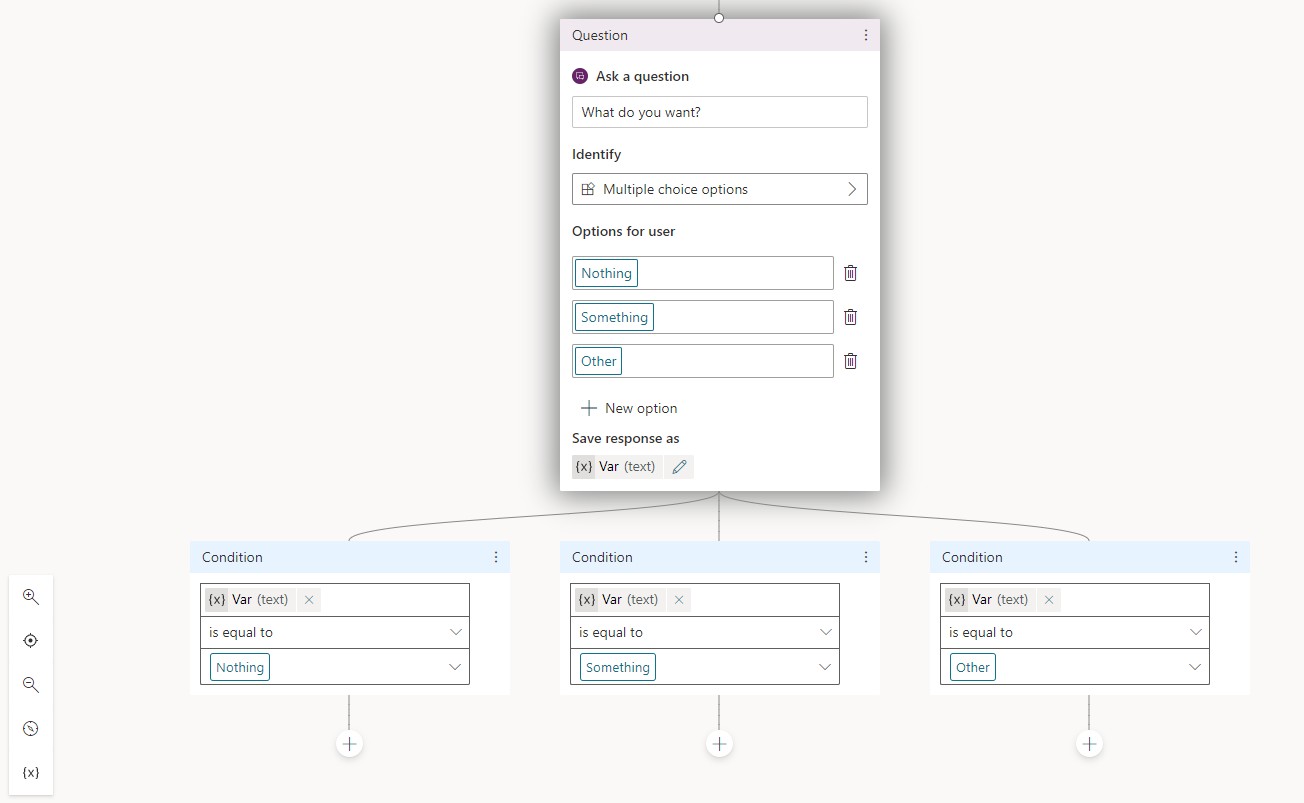Open Question node more options menu
Viewport: 1304px width, 803px height.
(866, 35)
